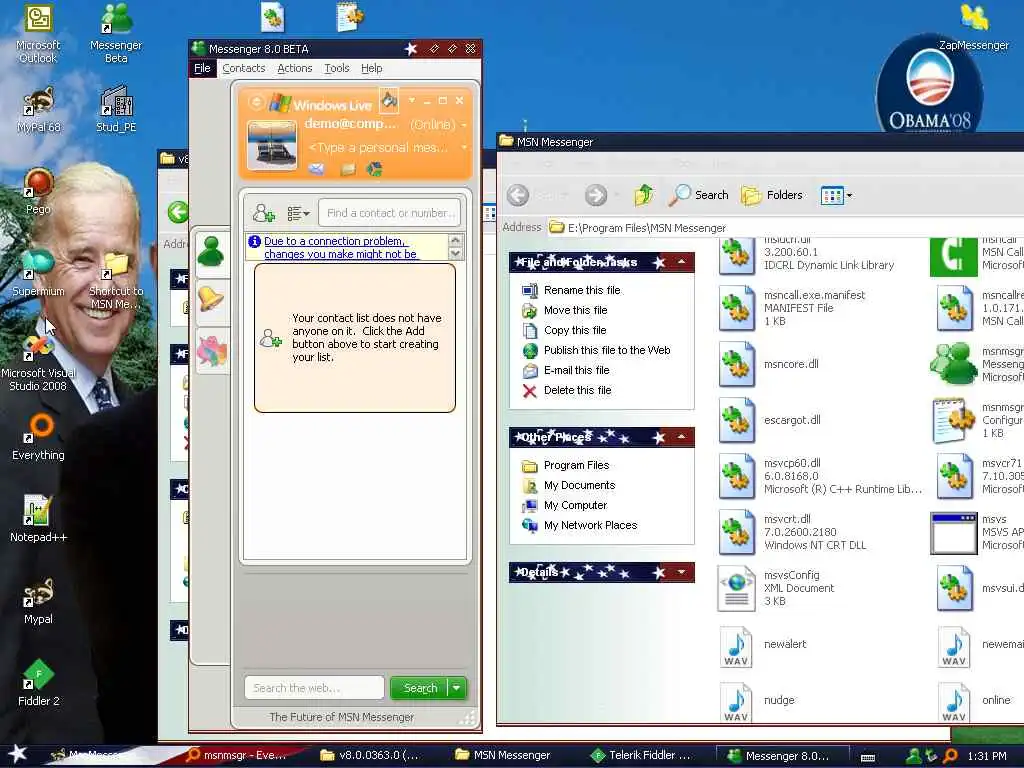Open the connection problem notice link
1024x768 pixels.
340,248
